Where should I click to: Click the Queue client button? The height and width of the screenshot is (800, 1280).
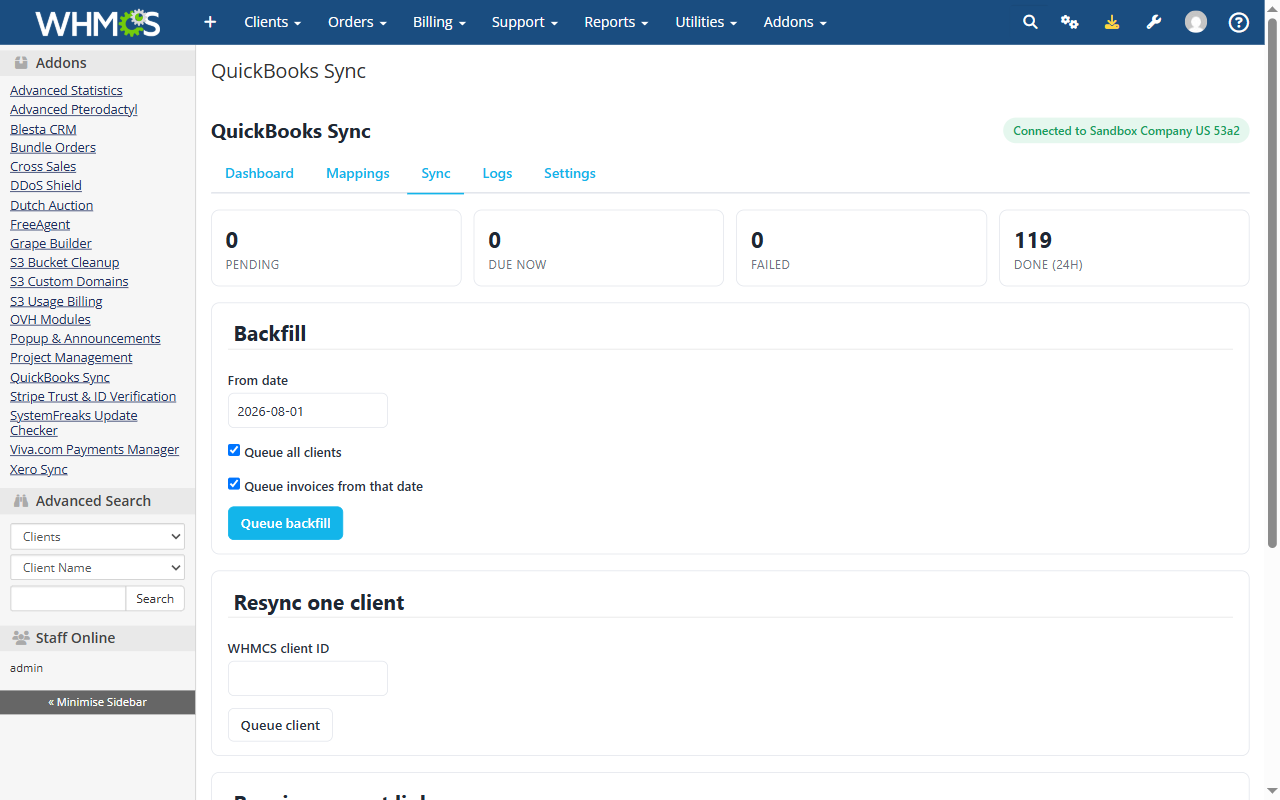[280, 725]
